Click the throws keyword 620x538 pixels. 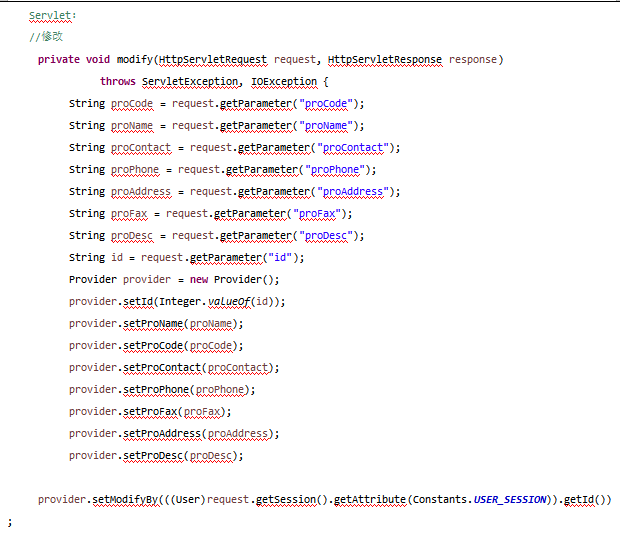coord(118,81)
